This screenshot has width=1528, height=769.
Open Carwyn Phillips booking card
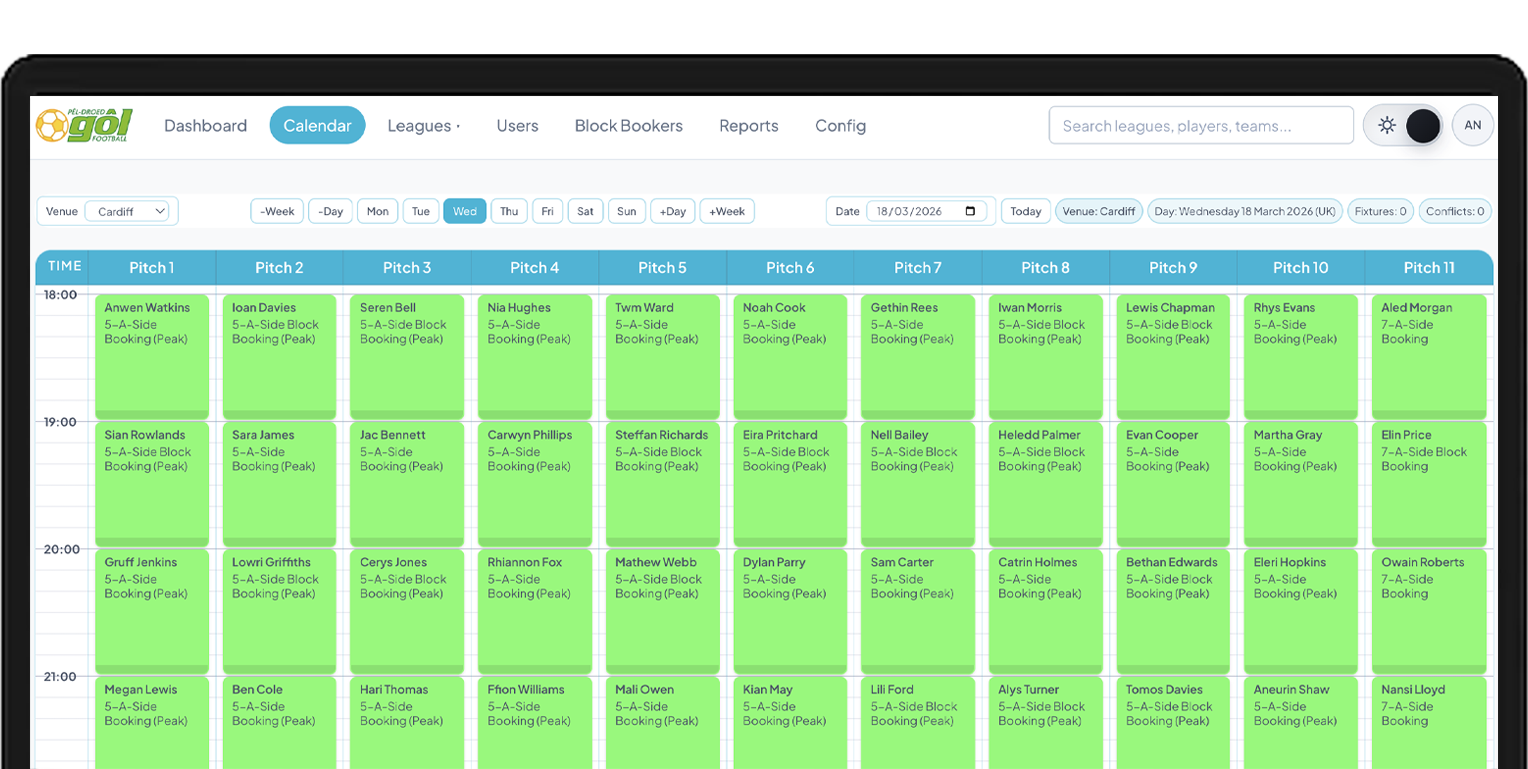pyautogui.click(x=535, y=484)
